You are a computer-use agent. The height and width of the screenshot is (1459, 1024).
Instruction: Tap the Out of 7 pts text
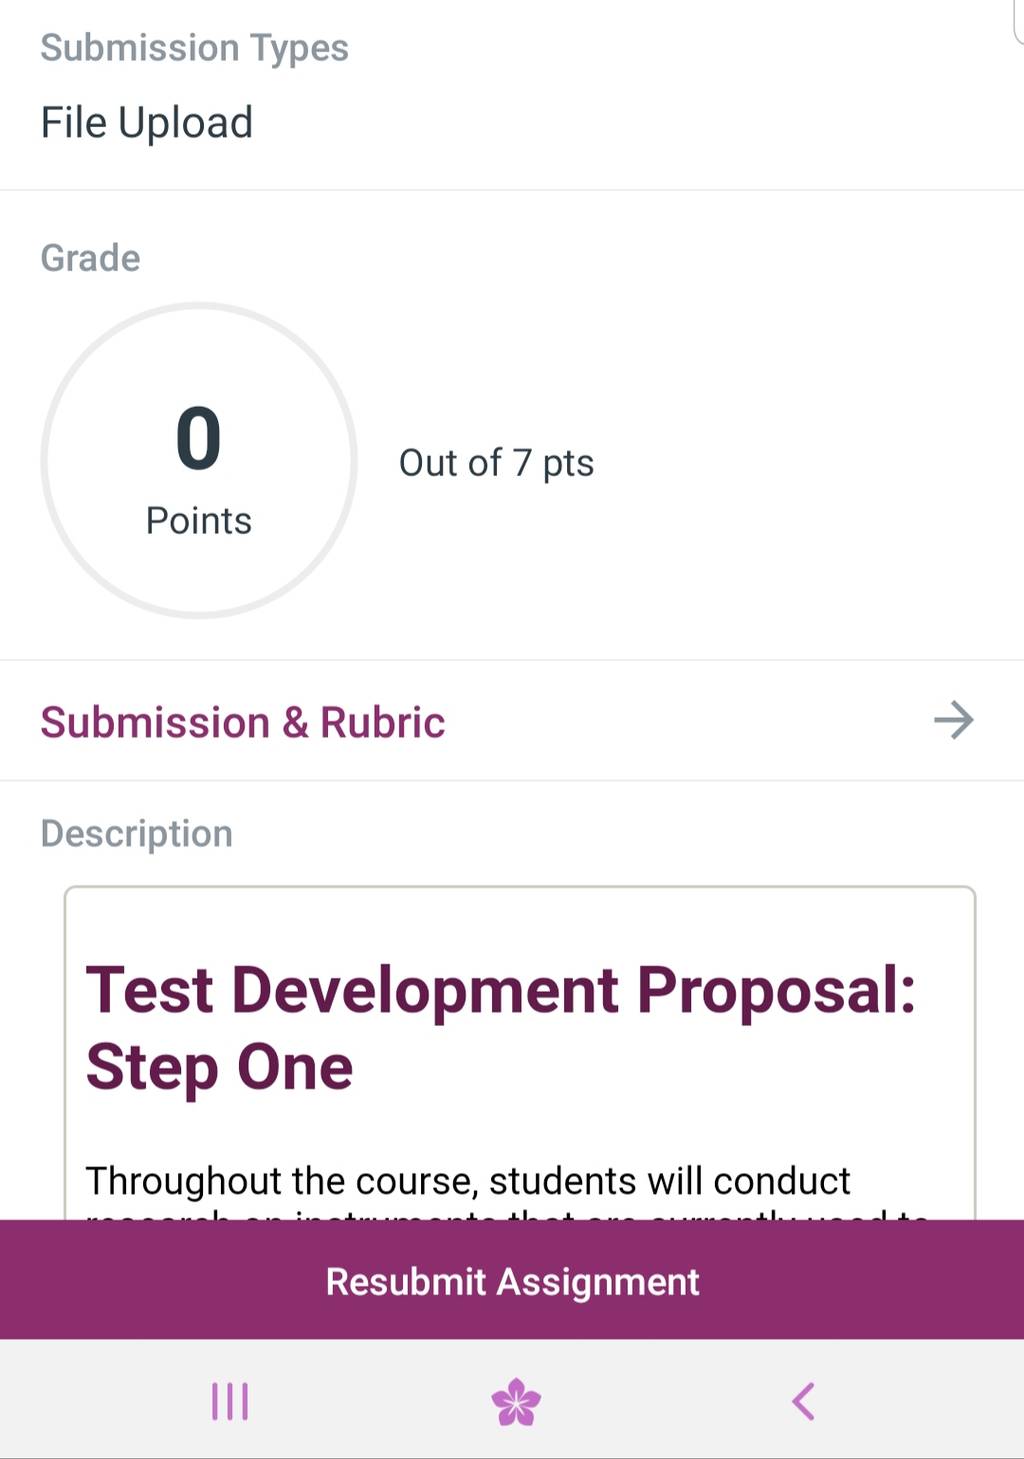496,463
